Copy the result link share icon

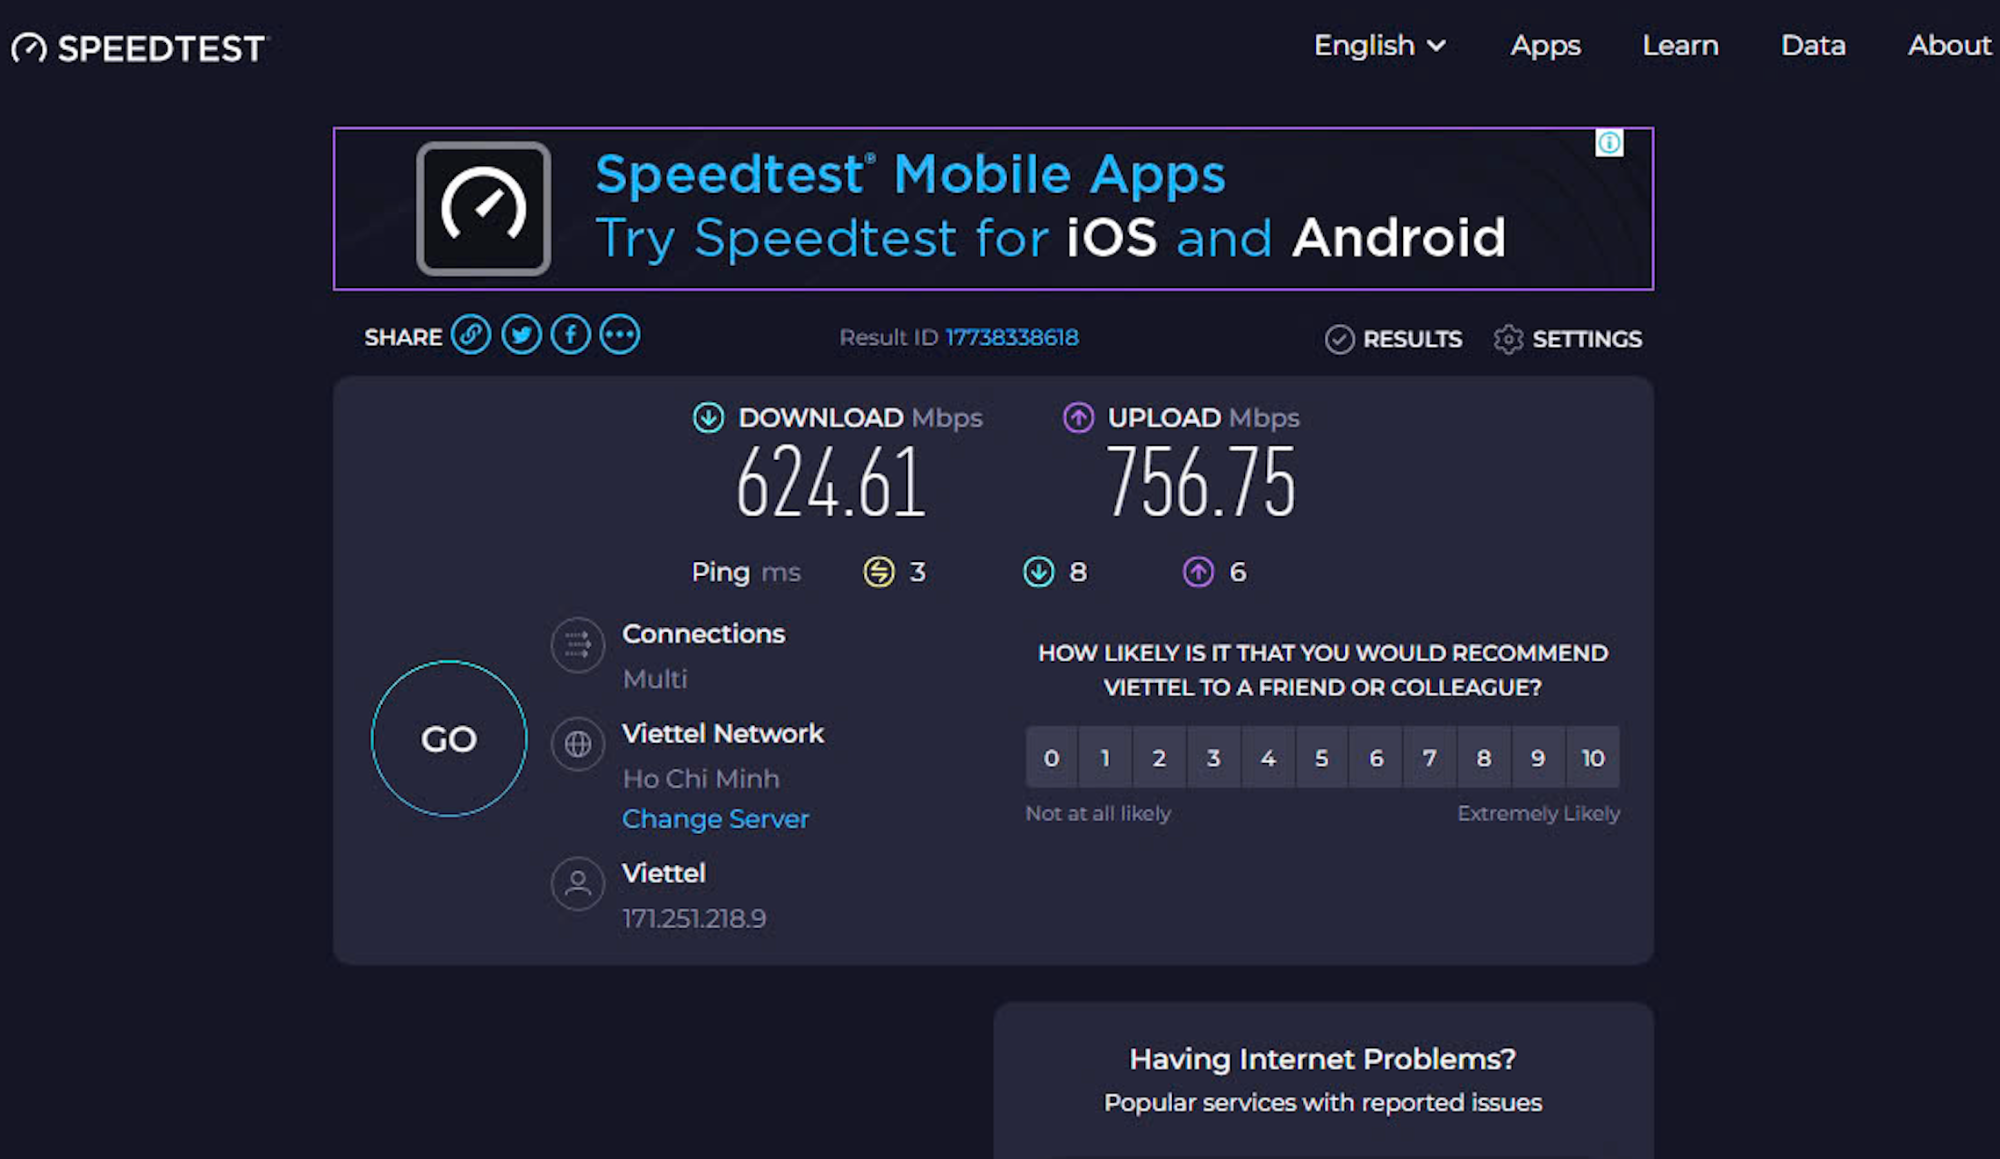[x=471, y=335]
